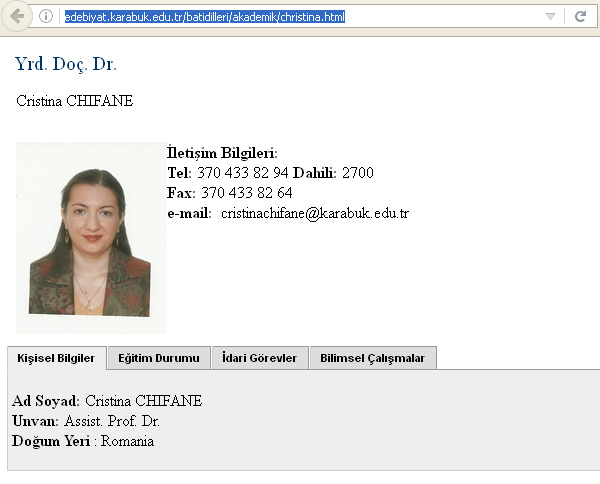Click the browser back arrow button
This screenshot has height=484, width=600.
point(17,16)
